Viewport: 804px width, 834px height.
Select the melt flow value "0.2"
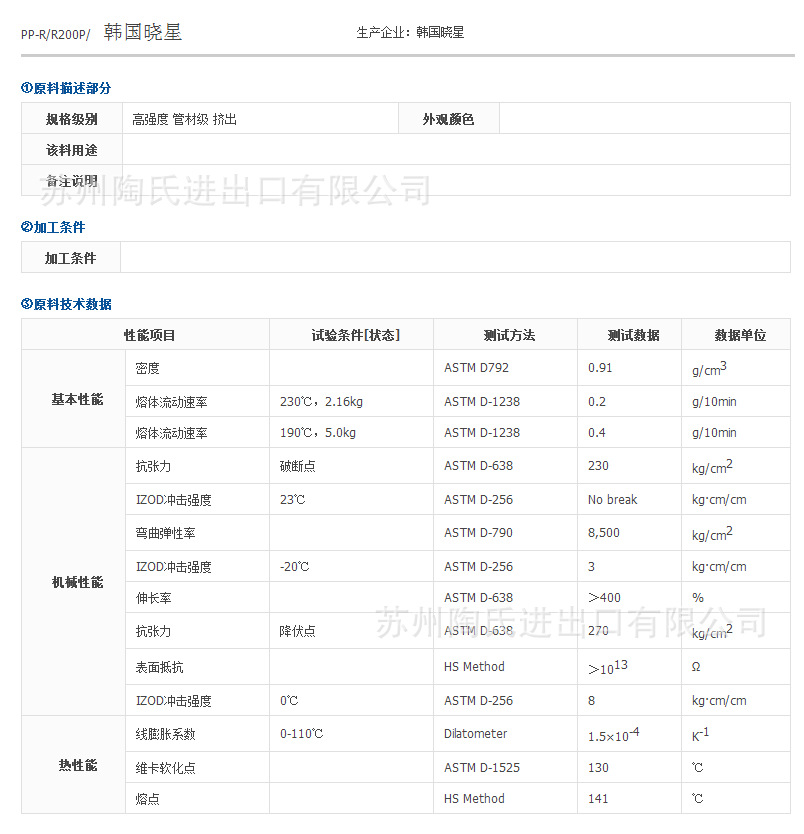click(597, 402)
